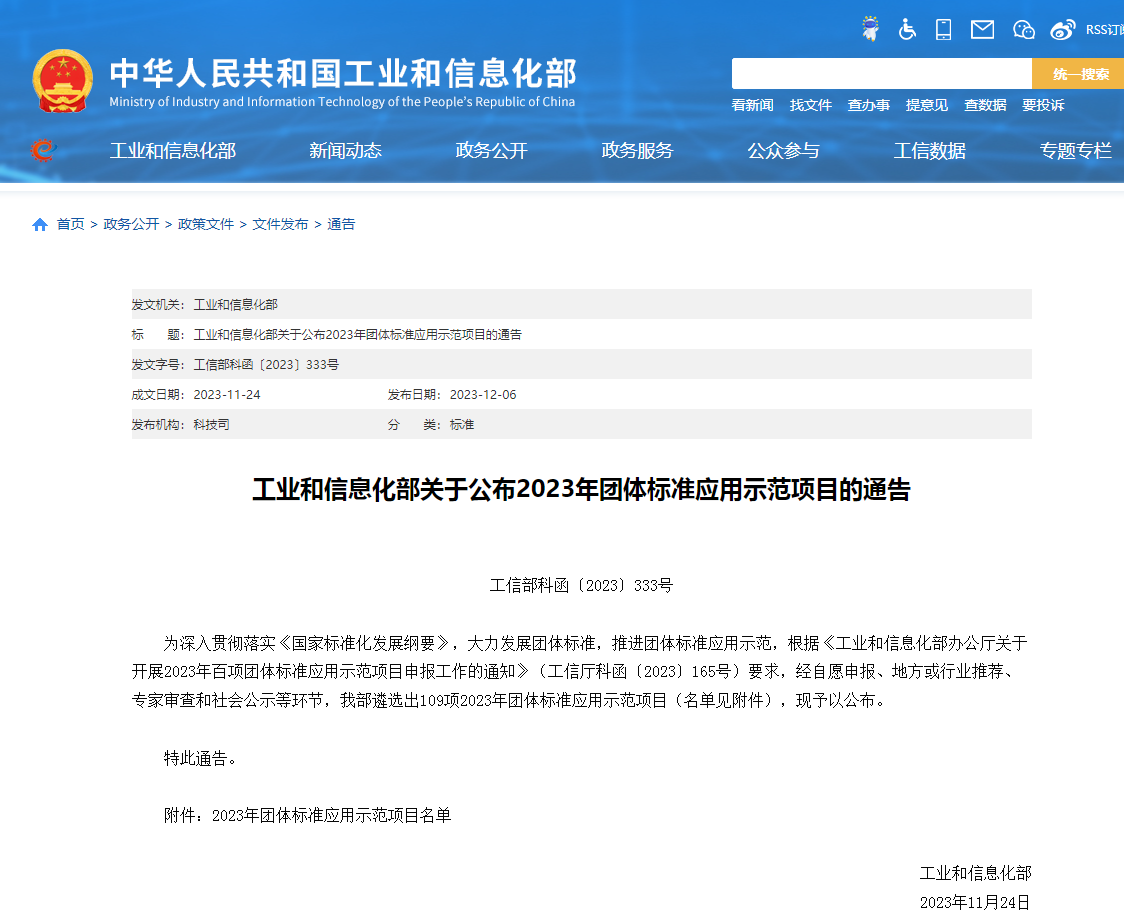
Task: Select 政务公开 in main navigation
Action: point(492,151)
